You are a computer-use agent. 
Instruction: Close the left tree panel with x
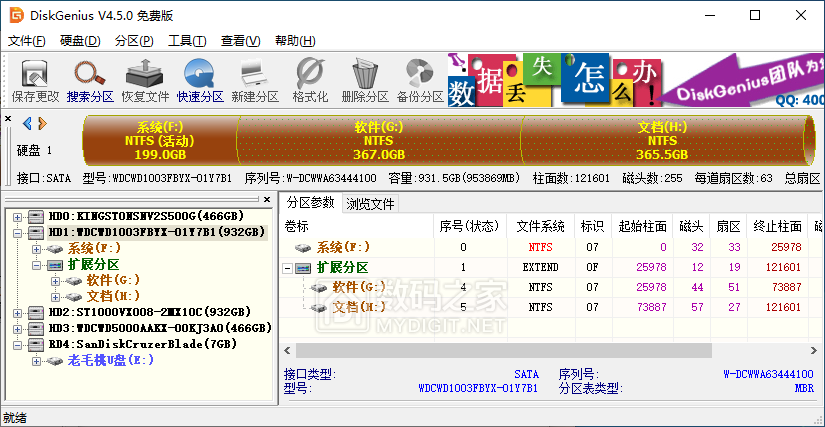(x=267, y=199)
